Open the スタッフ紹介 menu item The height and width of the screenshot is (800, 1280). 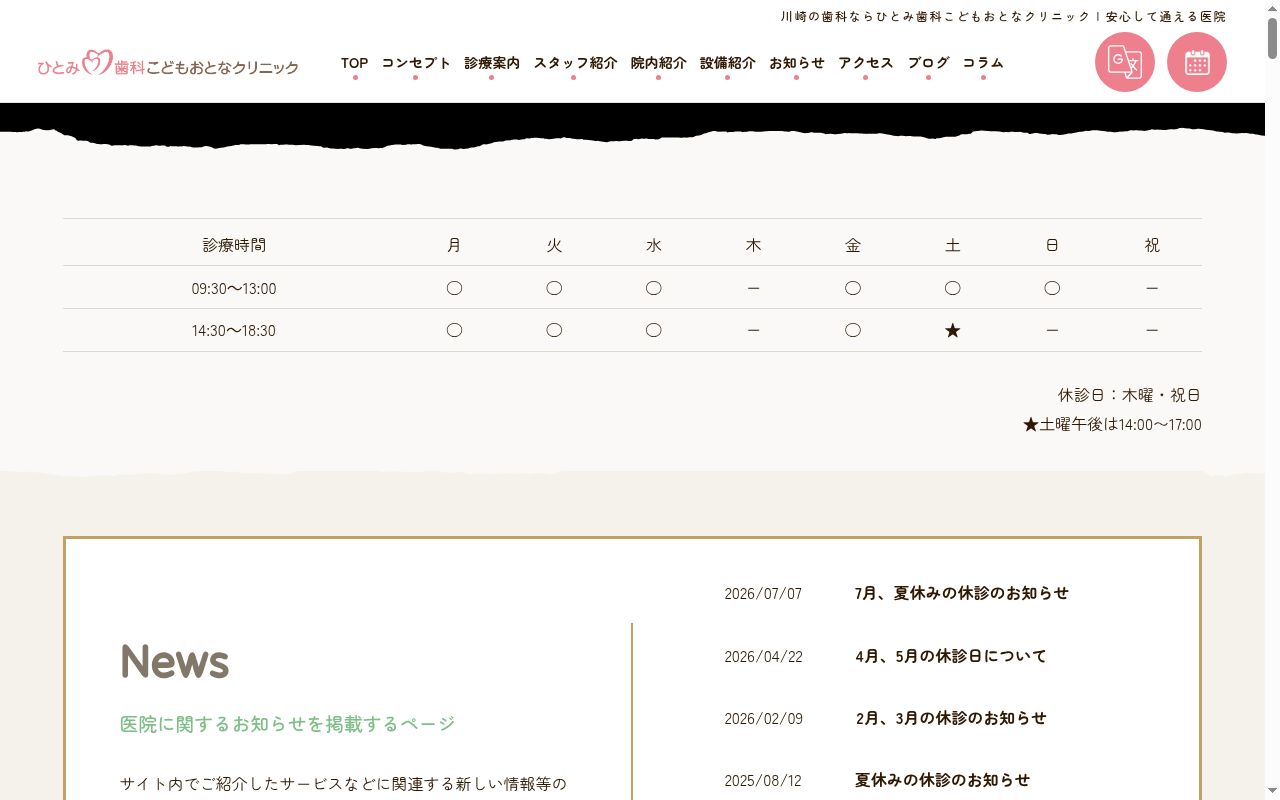(x=575, y=63)
